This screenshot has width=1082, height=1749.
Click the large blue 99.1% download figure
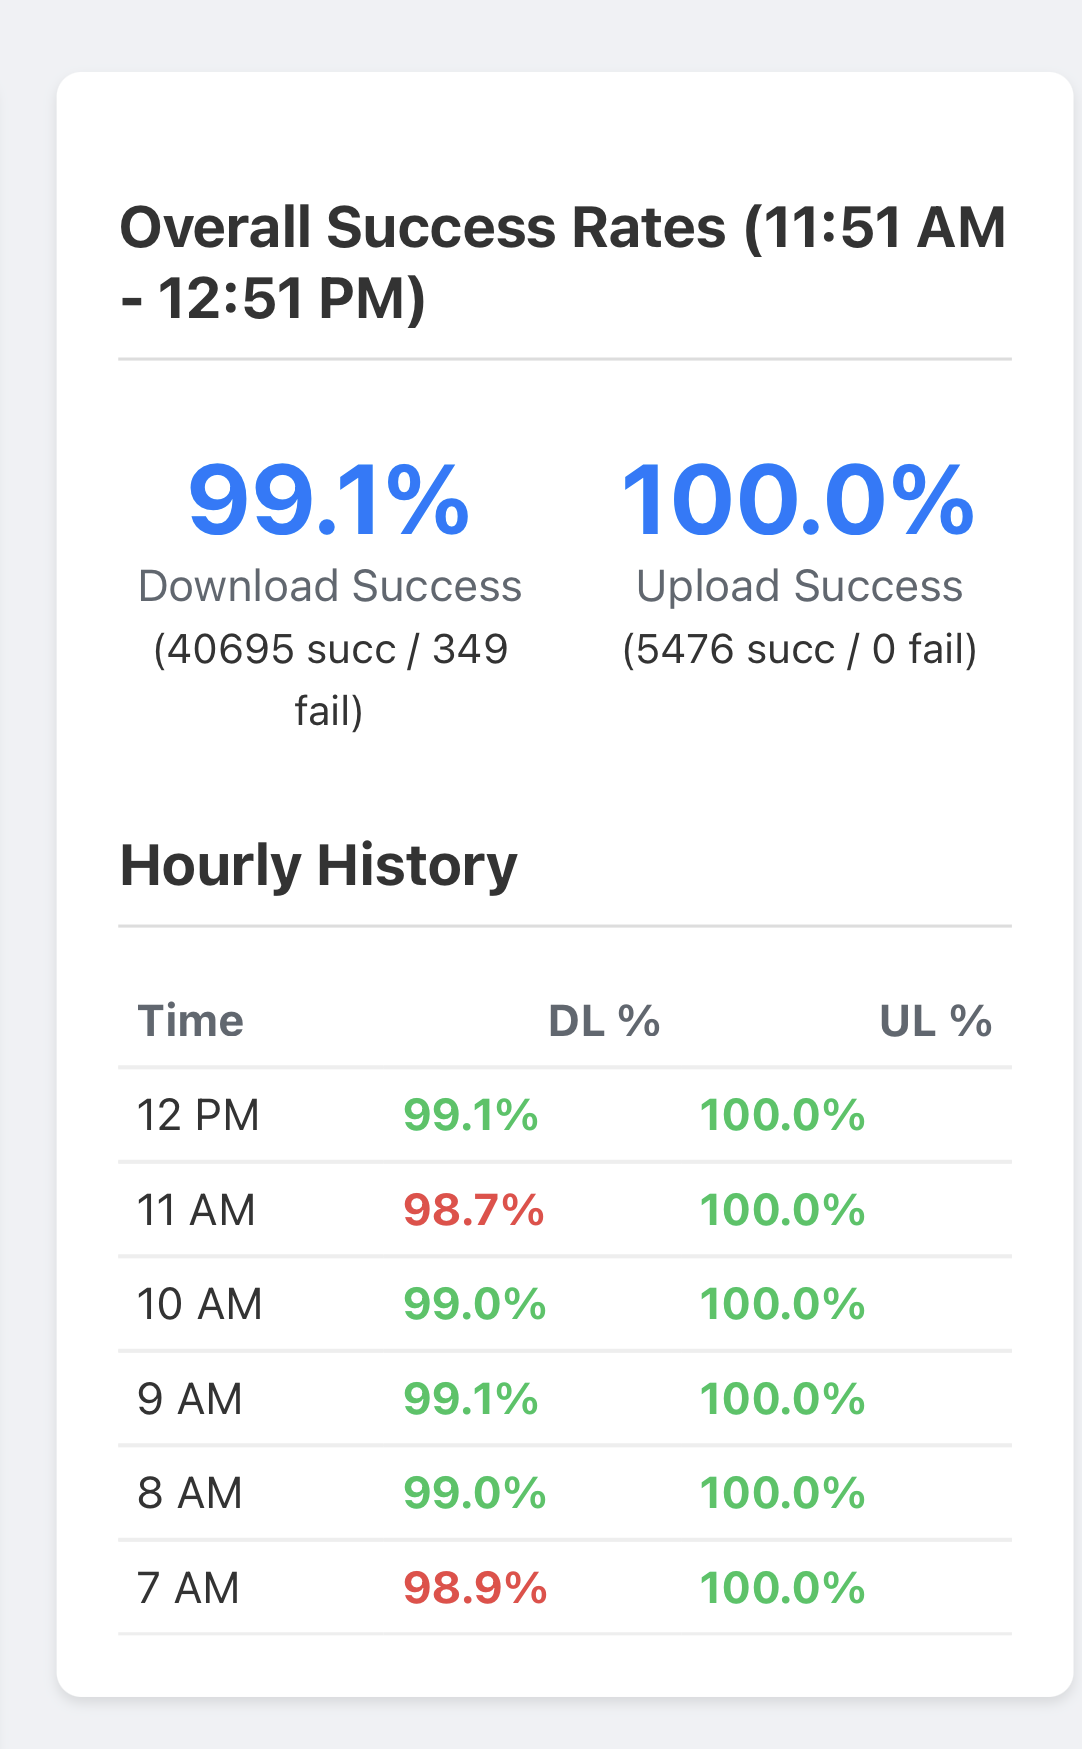point(329,499)
